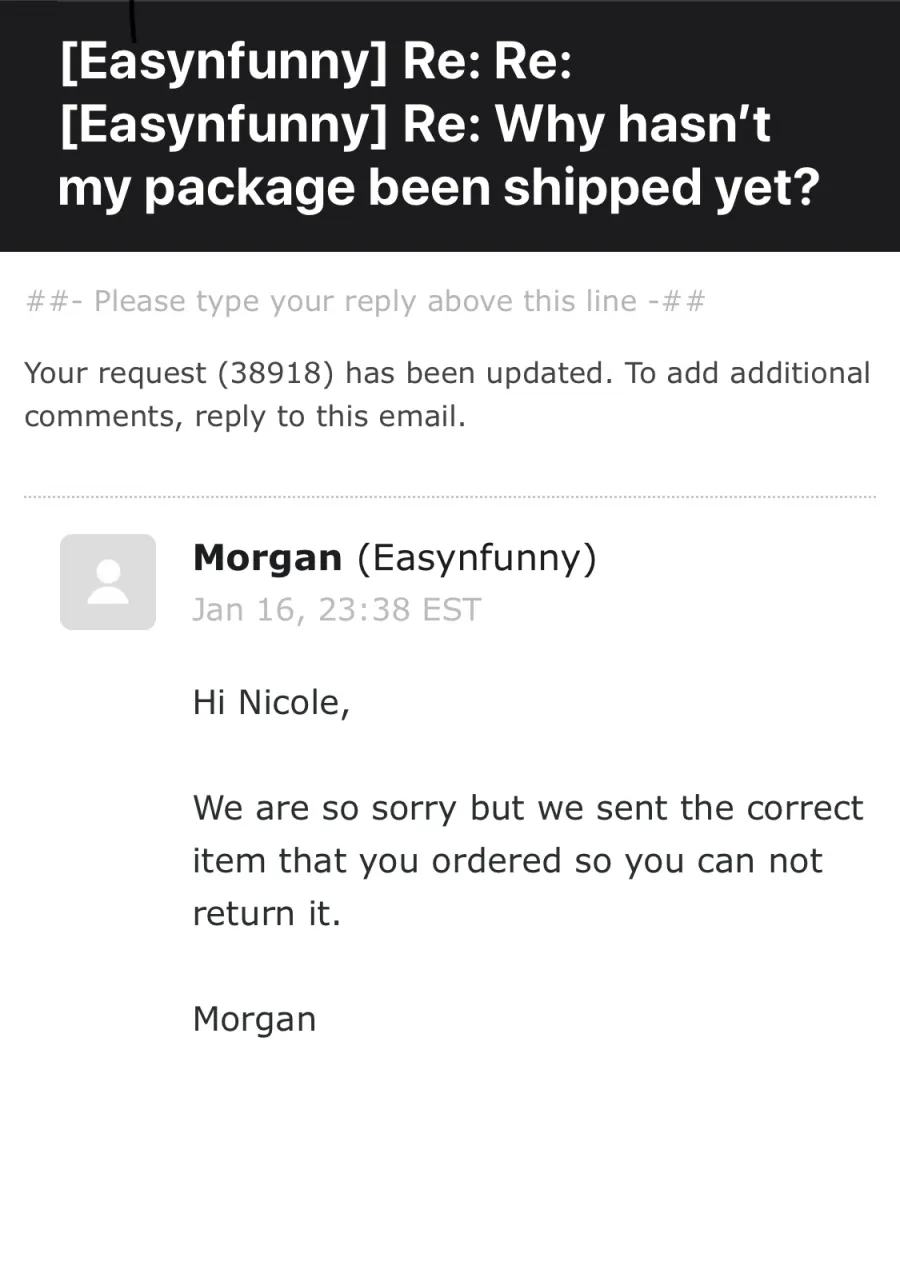900x1281 pixels.
Task: Click Morgan's gray avatar placeholder icon
Action: click(x=108, y=582)
